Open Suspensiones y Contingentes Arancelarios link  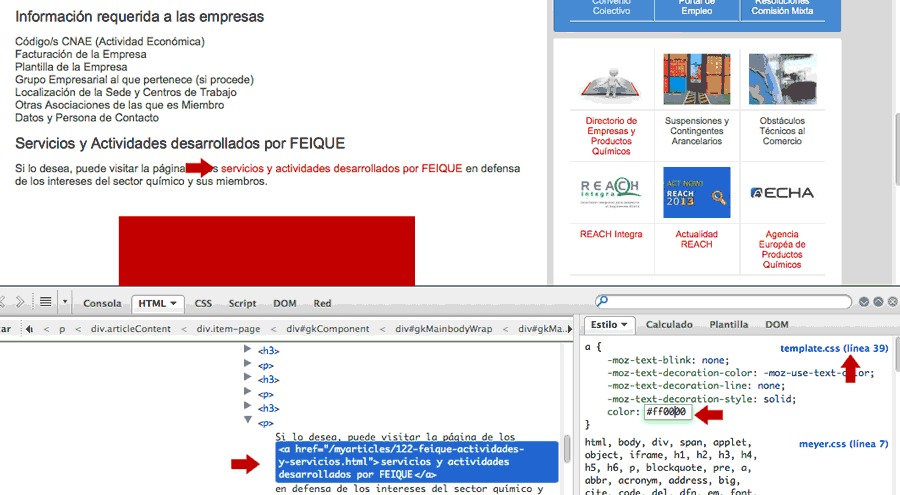tap(697, 131)
